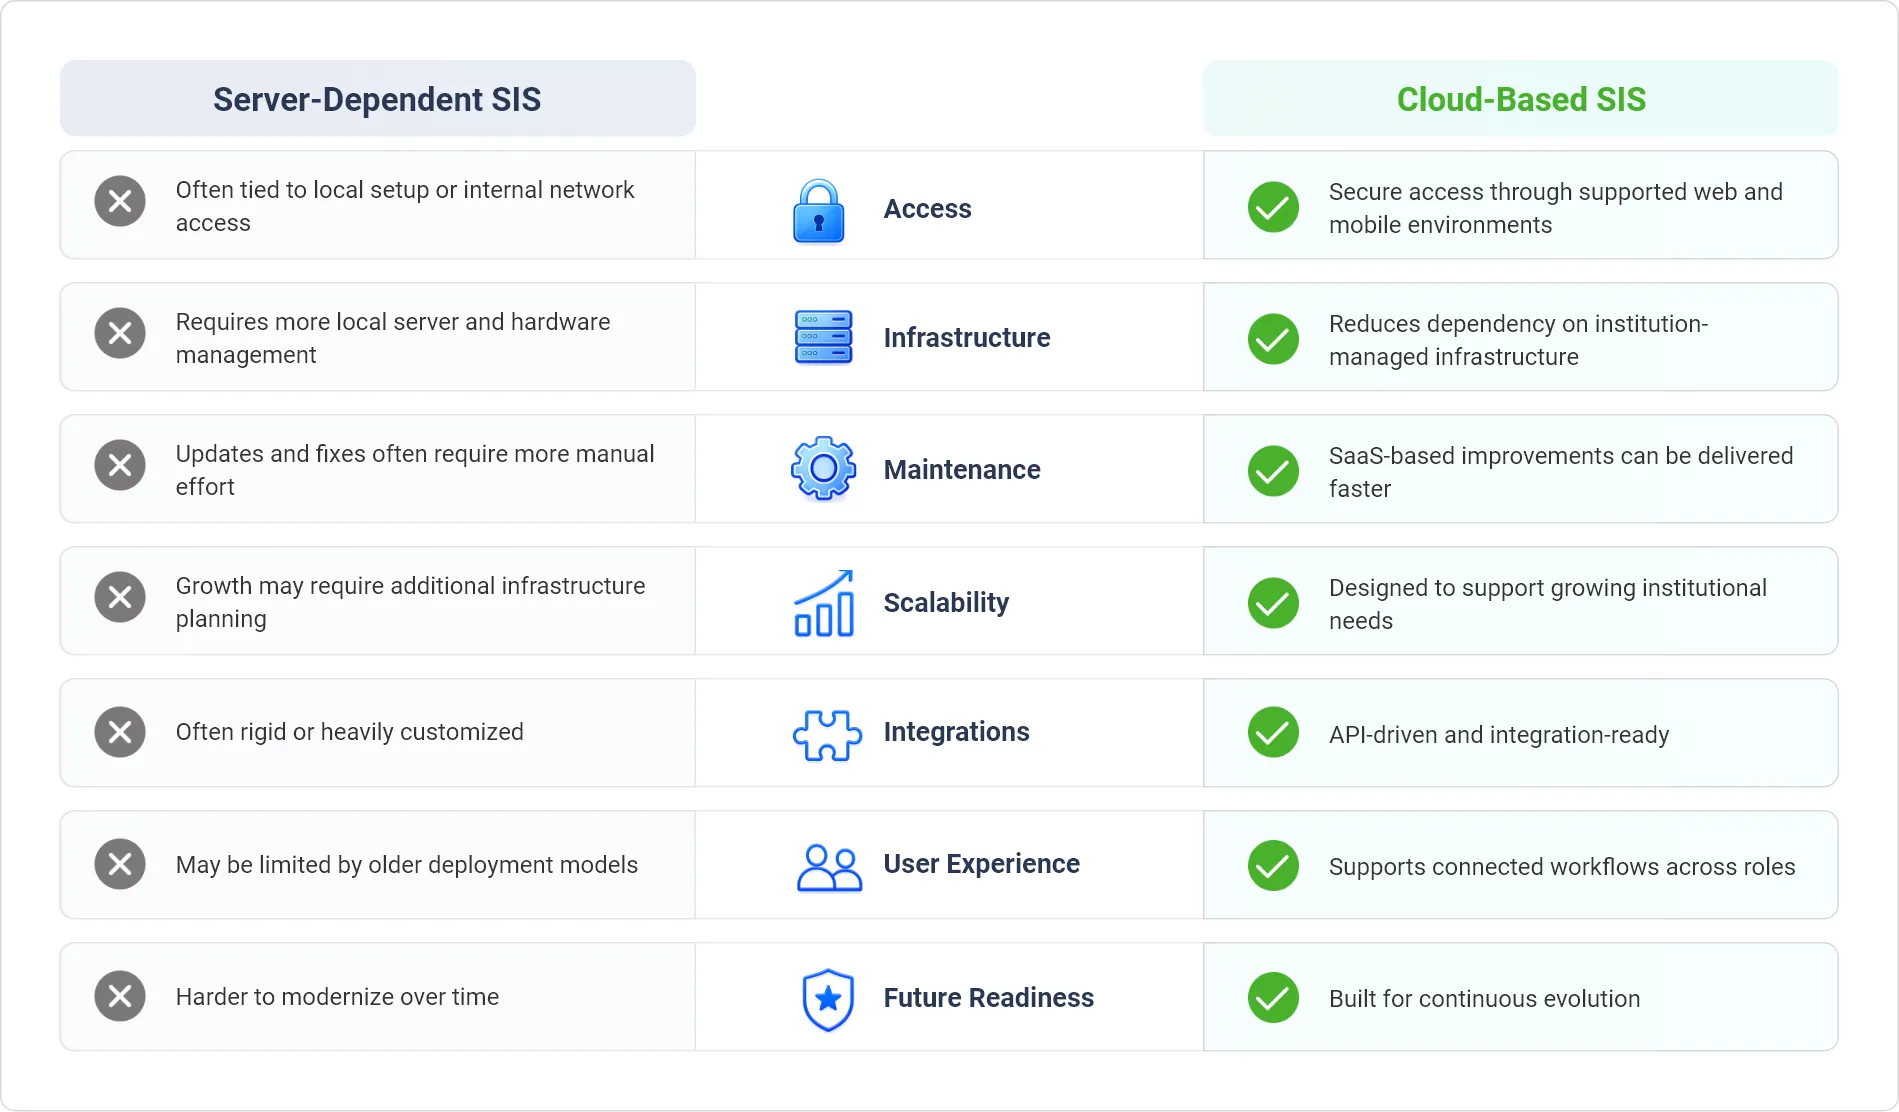The width and height of the screenshot is (1899, 1112).
Task: Click the Infrastructure category label
Action: 967,338
